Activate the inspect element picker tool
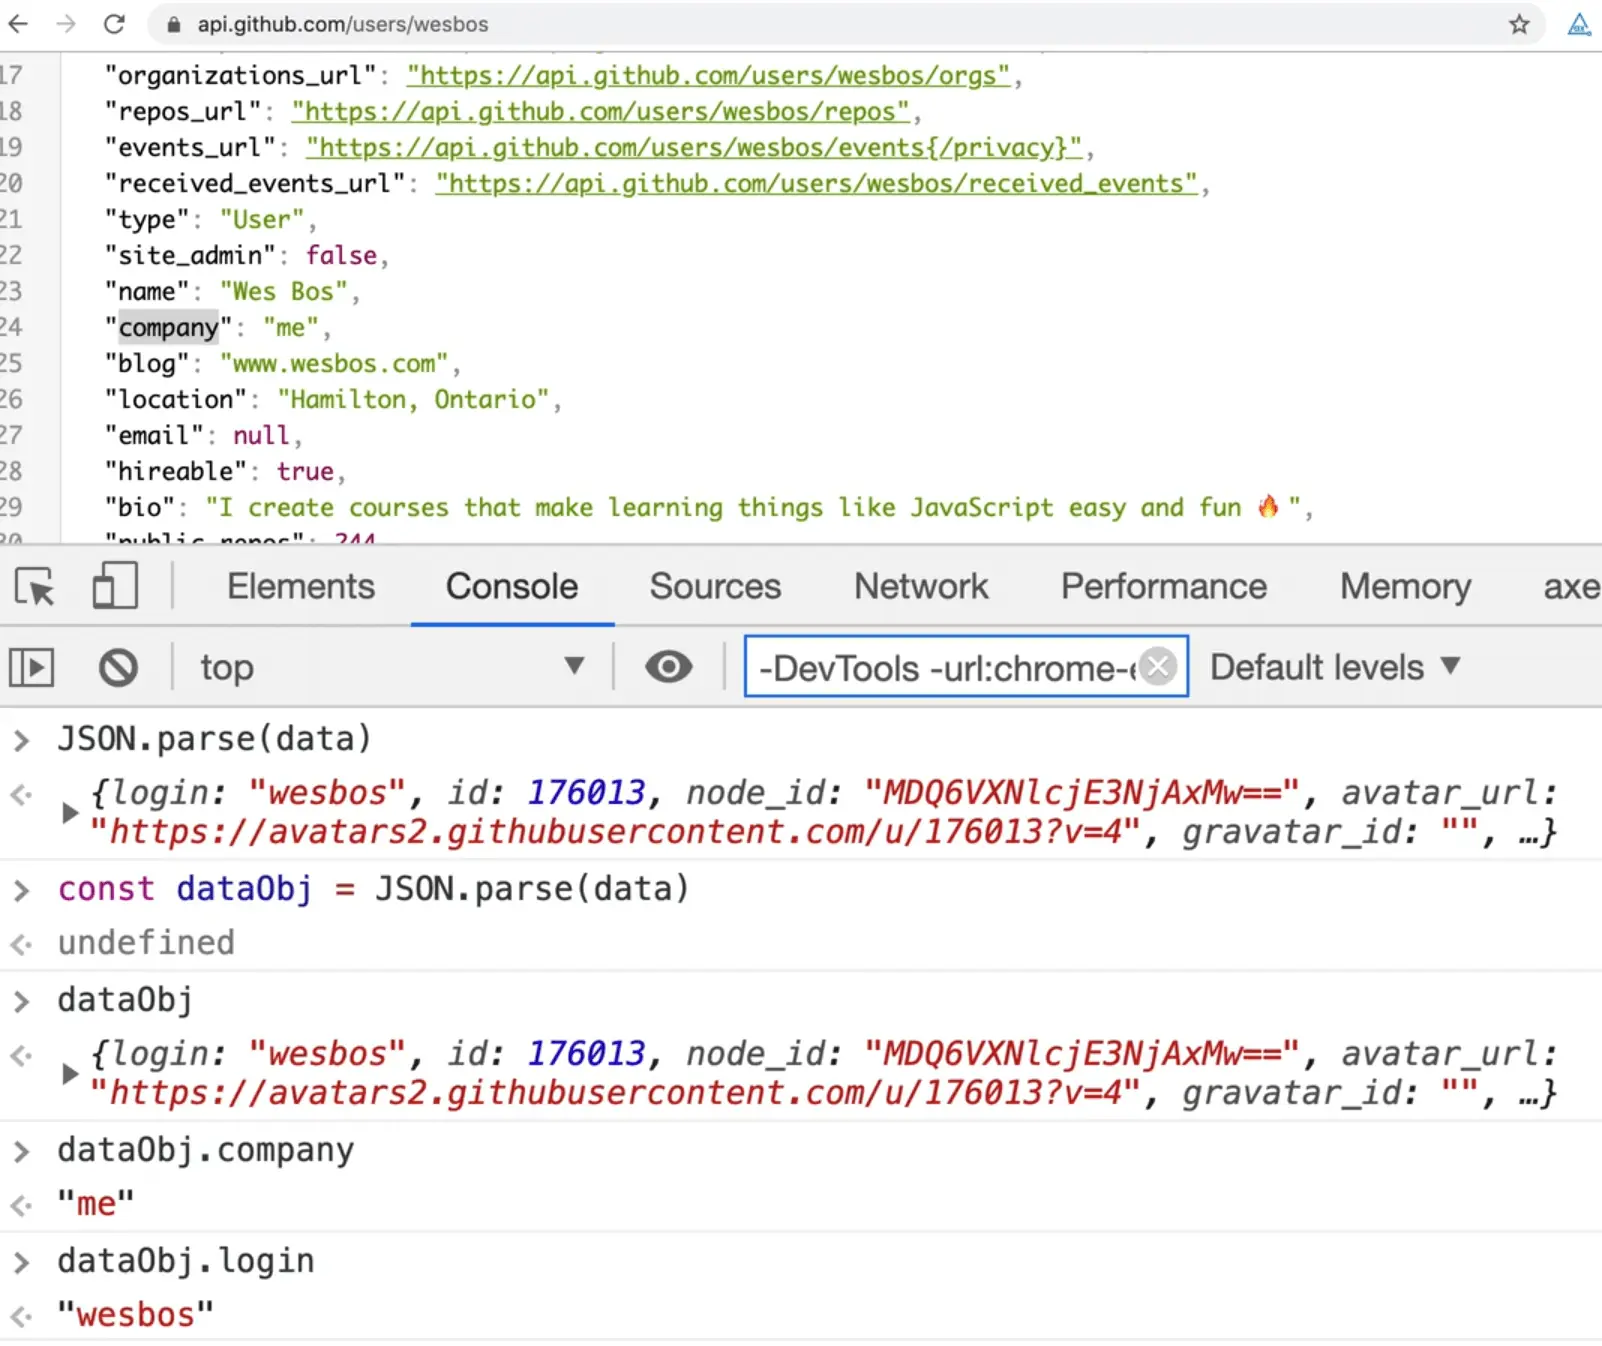This screenshot has width=1602, height=1346. click(x=35, y=587)
